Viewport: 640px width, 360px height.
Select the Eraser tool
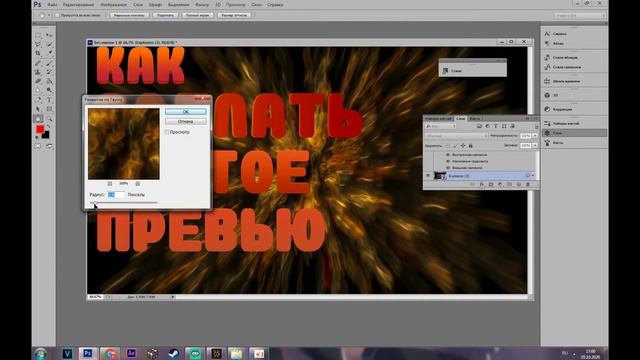[x=38, y=81]
